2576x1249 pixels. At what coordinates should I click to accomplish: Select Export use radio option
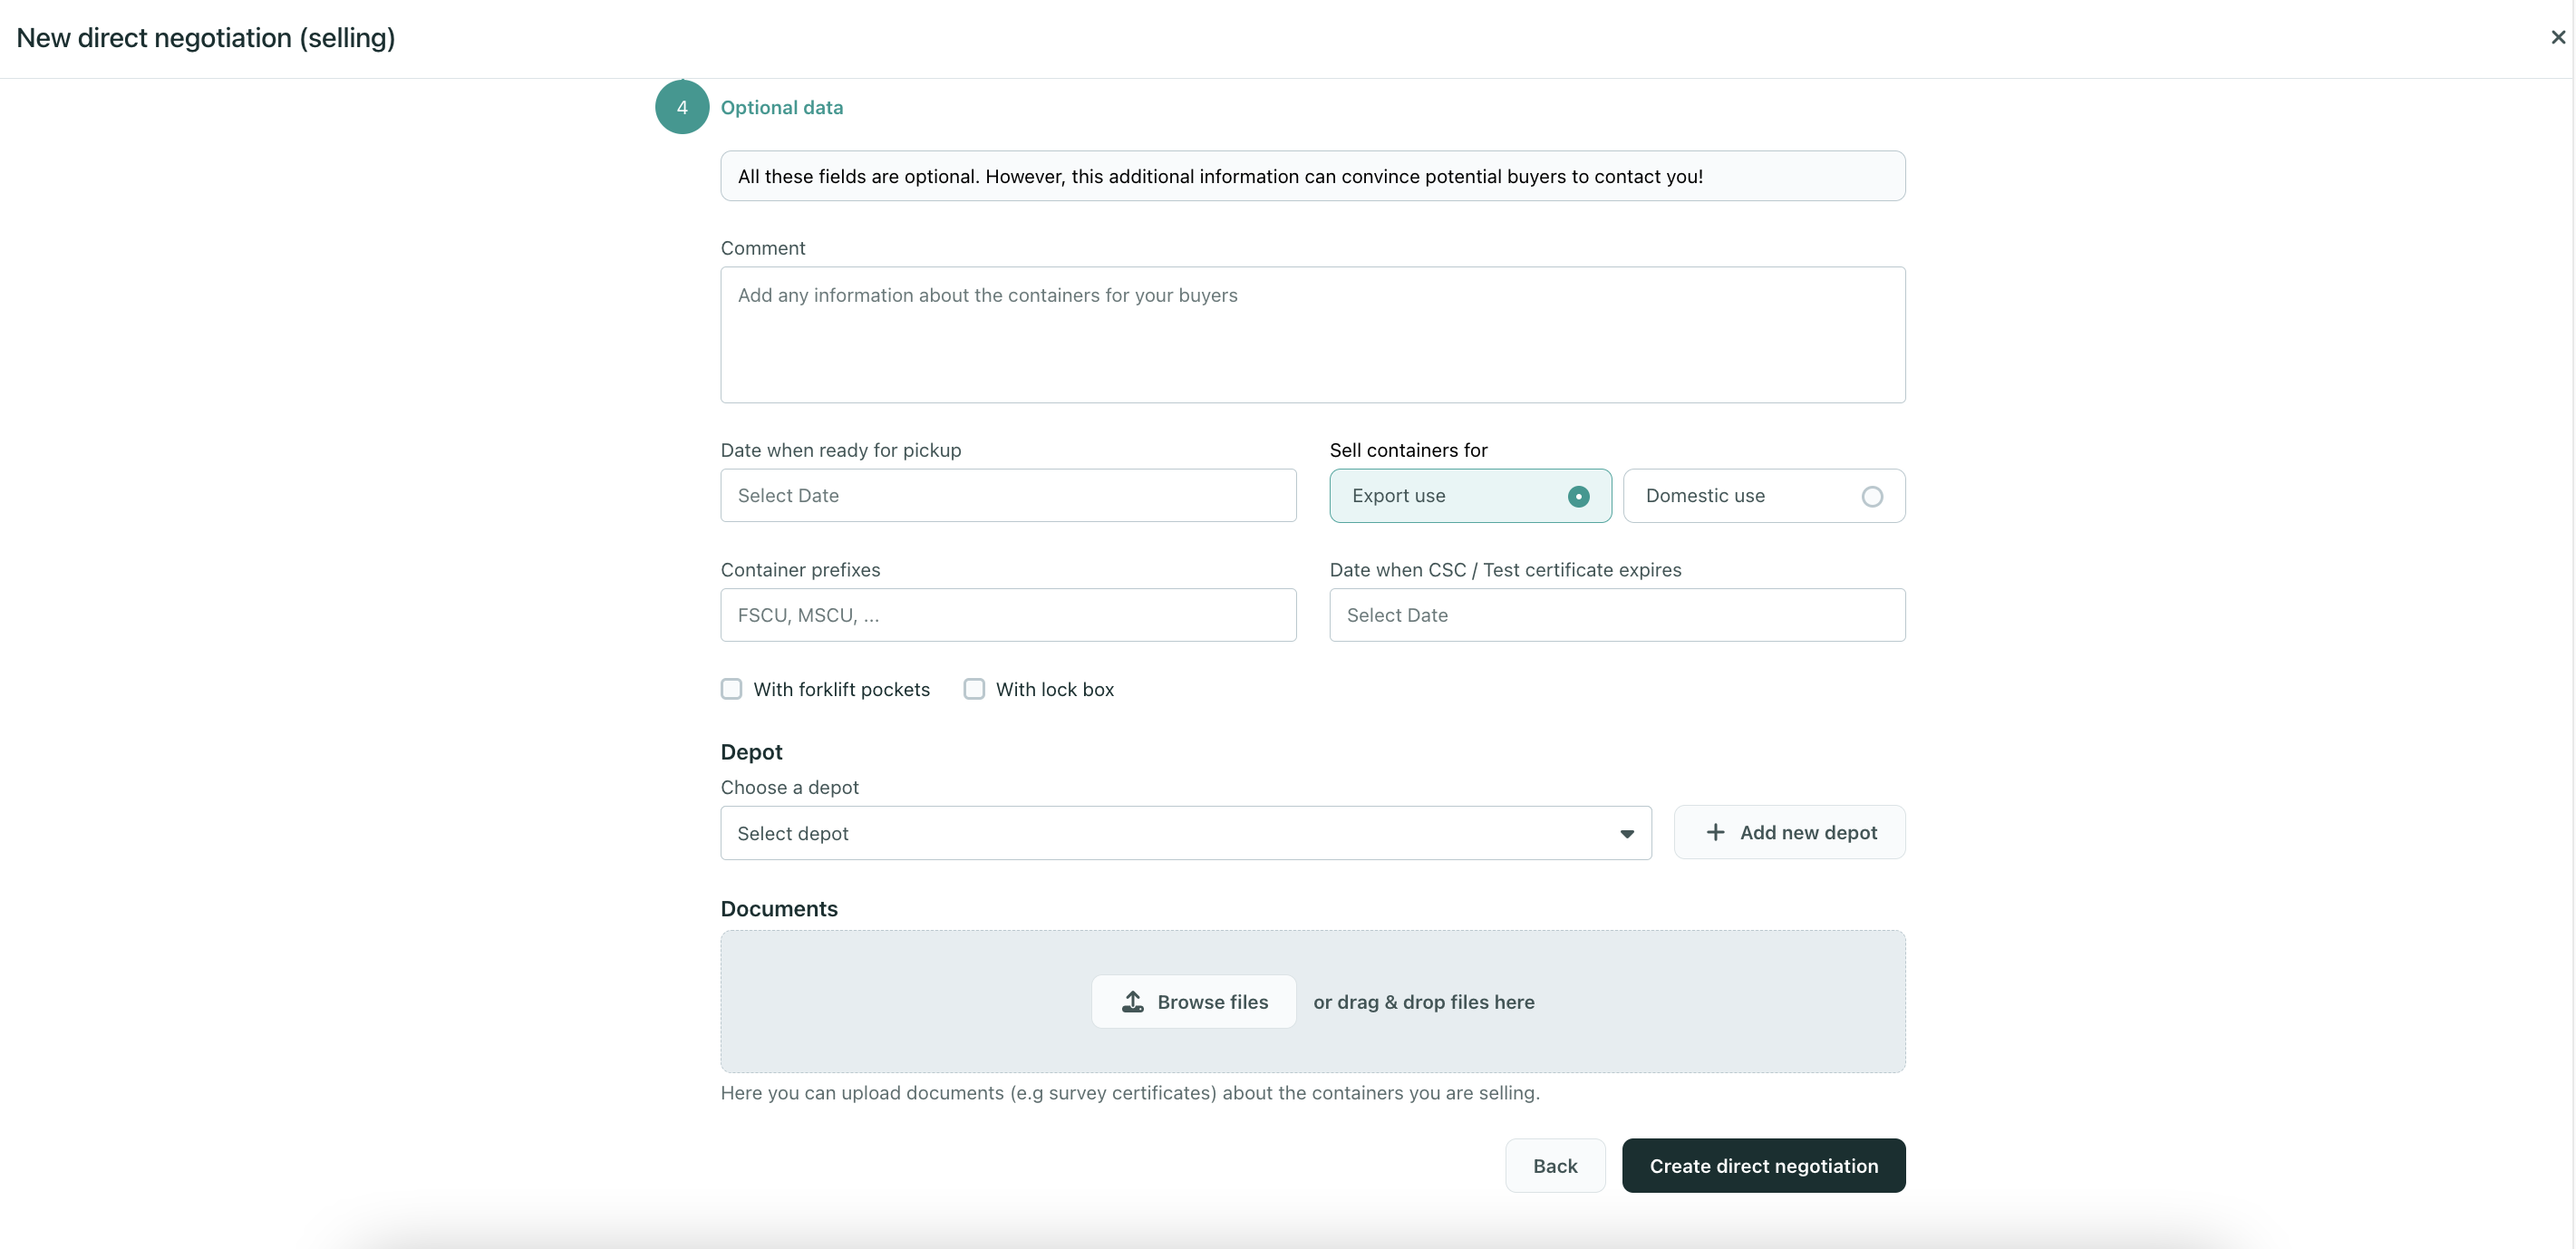(1470, 496)
